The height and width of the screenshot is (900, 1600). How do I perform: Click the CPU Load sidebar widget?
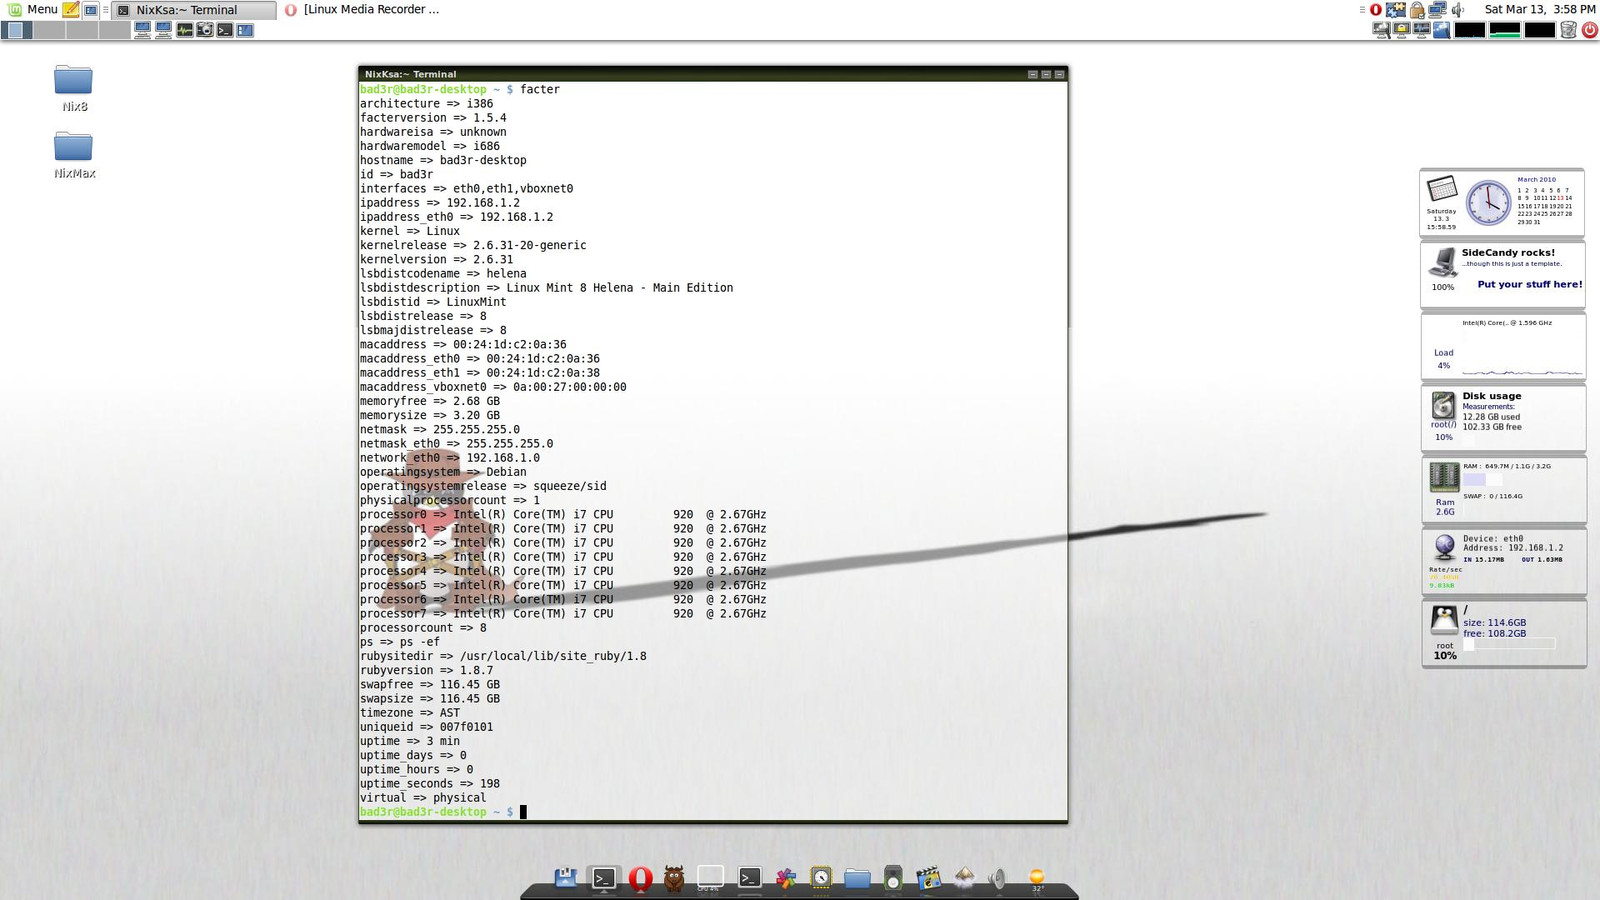(1502, 346)
